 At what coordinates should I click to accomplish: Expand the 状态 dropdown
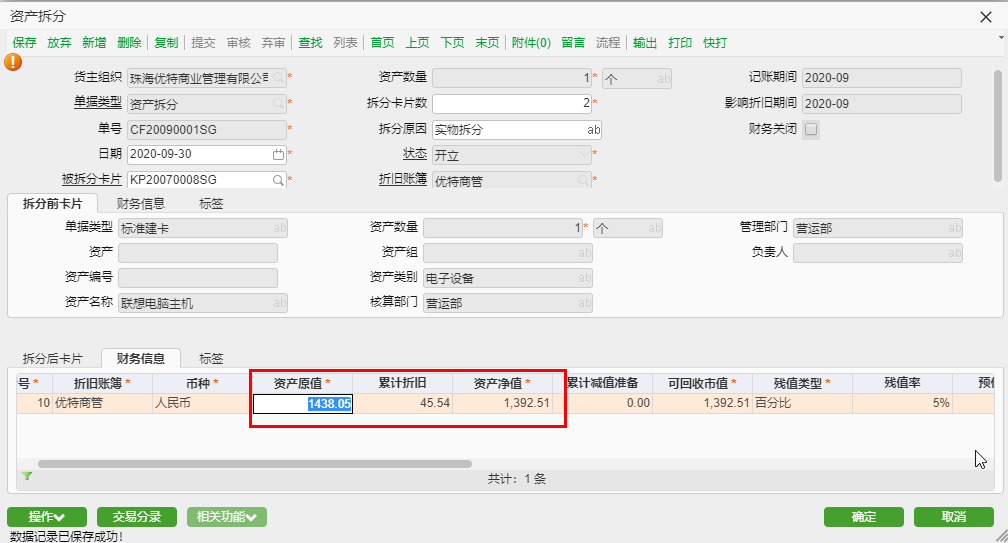[585, 155]
